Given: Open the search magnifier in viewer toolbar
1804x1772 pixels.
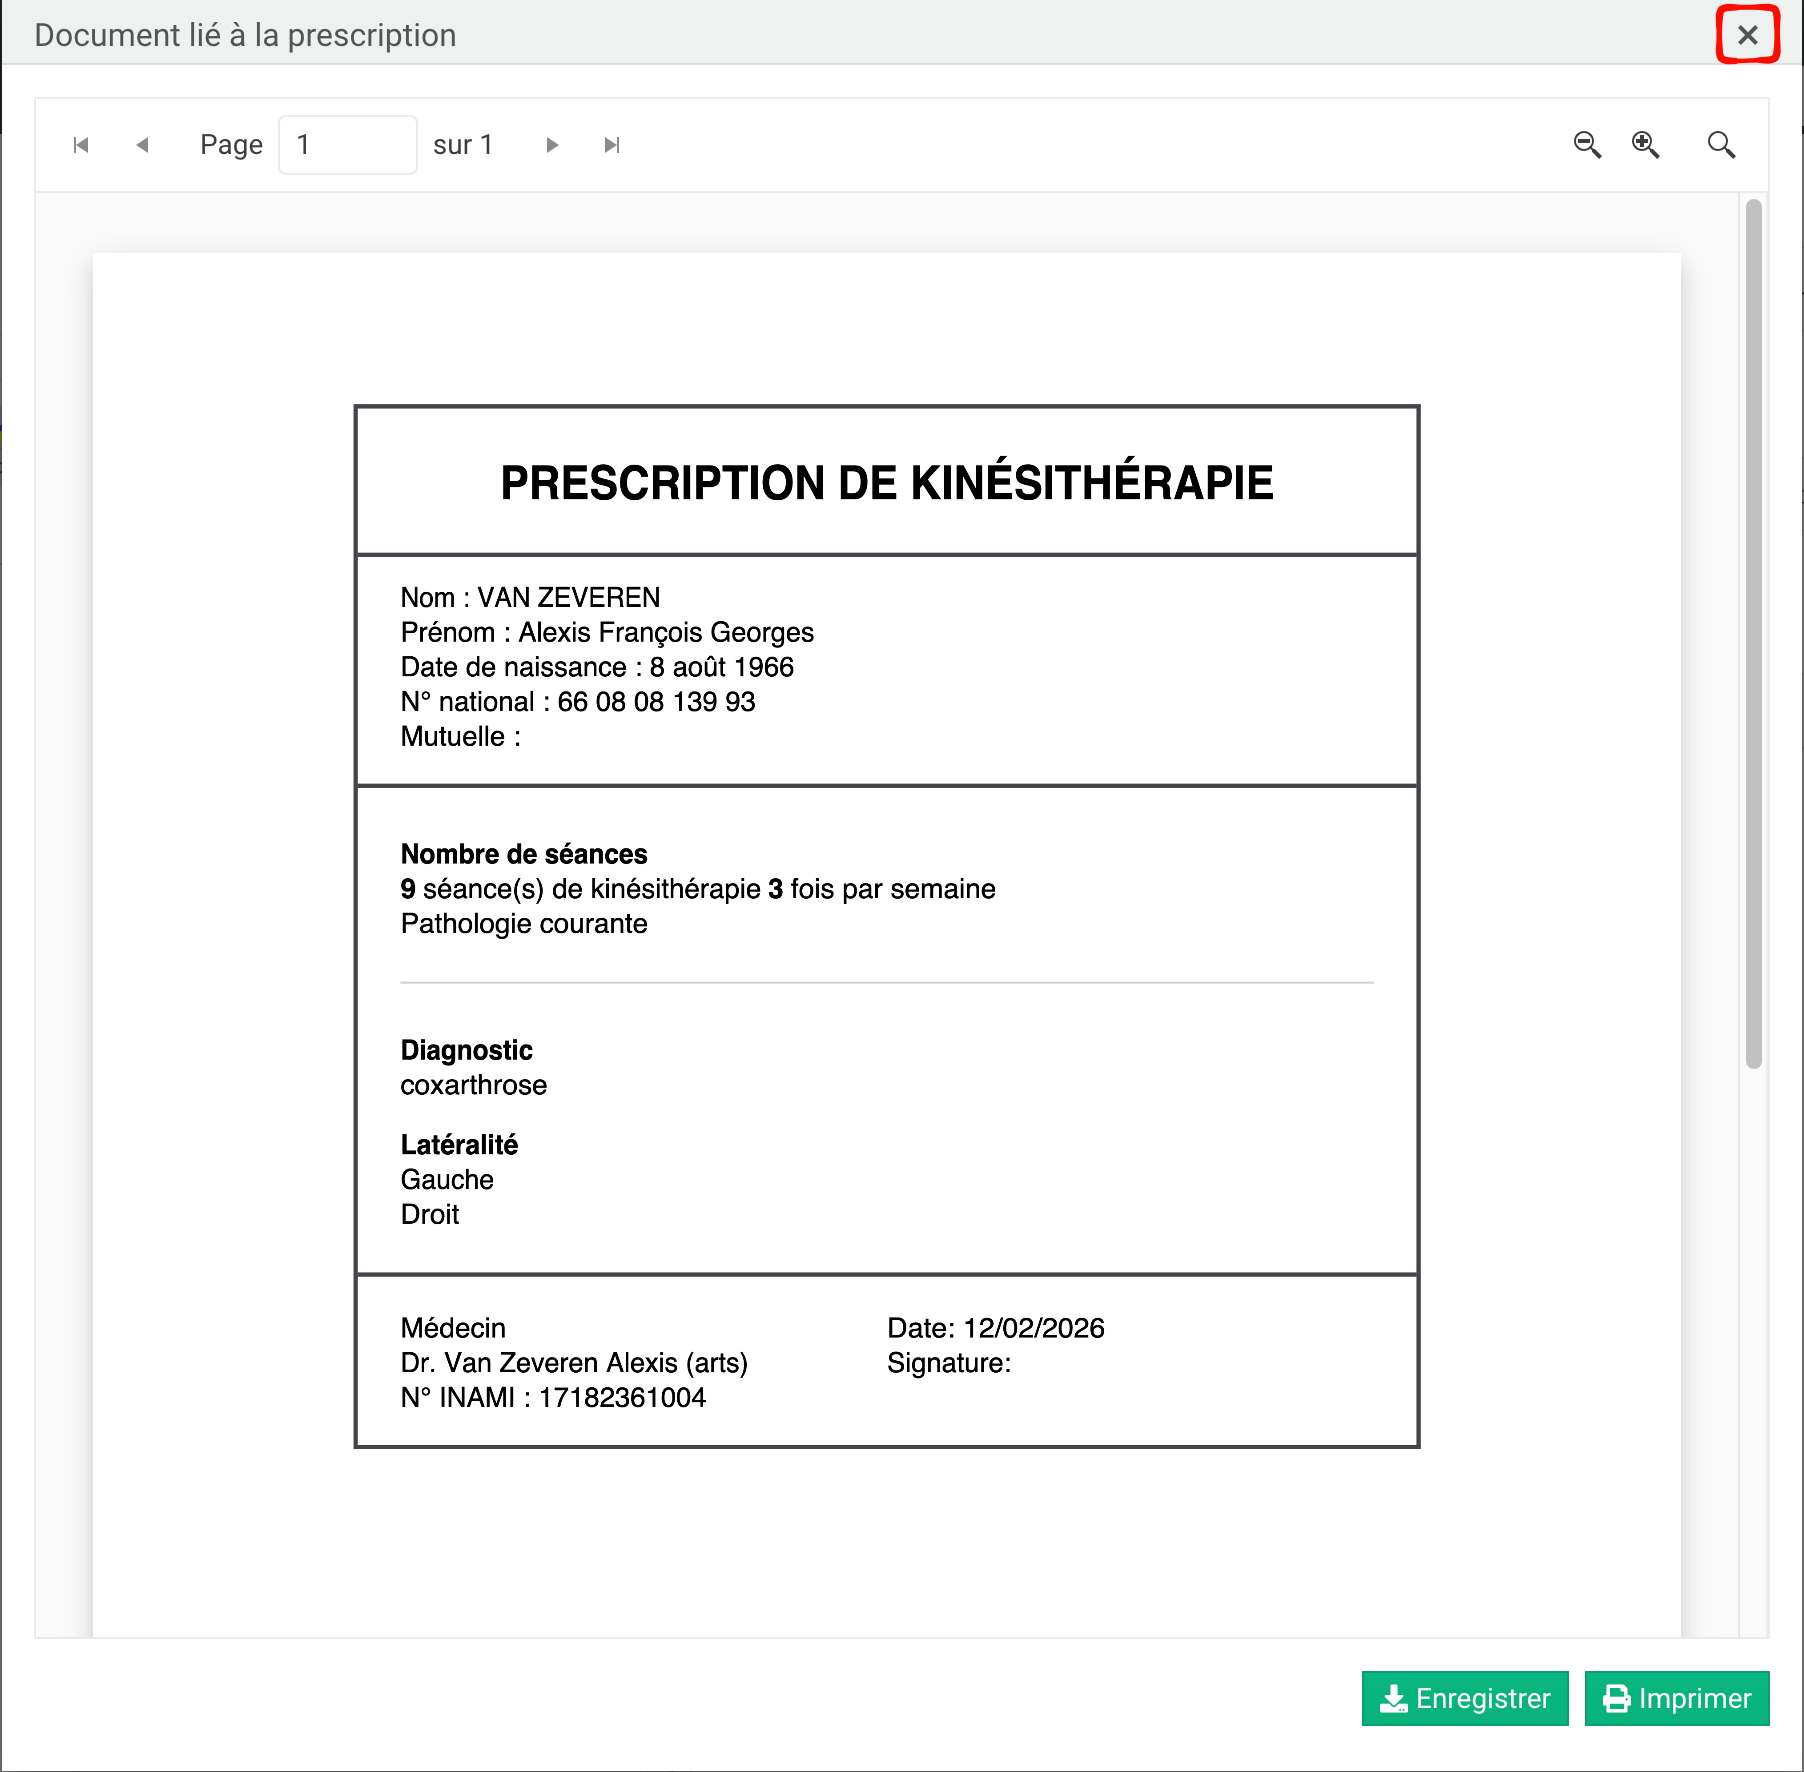Looking at the screenshot, I should pyautogui.click(x=1721, y=145).
